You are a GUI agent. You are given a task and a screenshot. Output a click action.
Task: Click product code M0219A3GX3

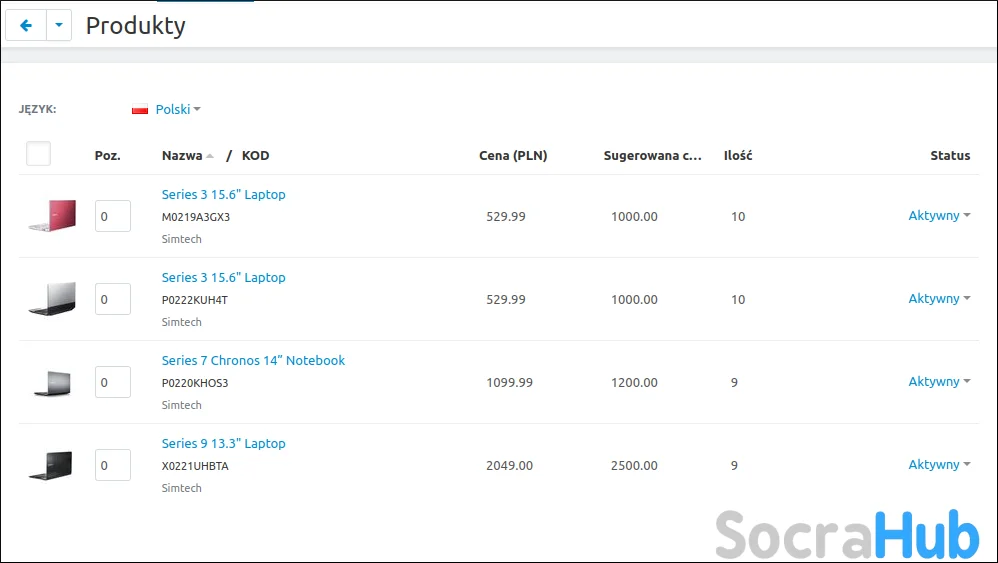(195, 217)
